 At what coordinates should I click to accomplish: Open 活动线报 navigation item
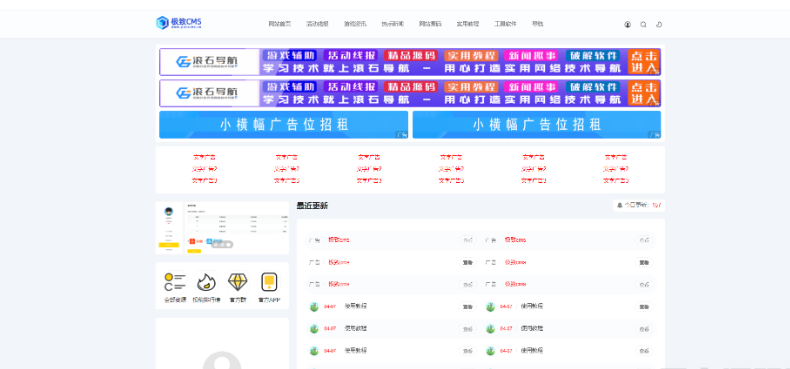pos(317,24)
